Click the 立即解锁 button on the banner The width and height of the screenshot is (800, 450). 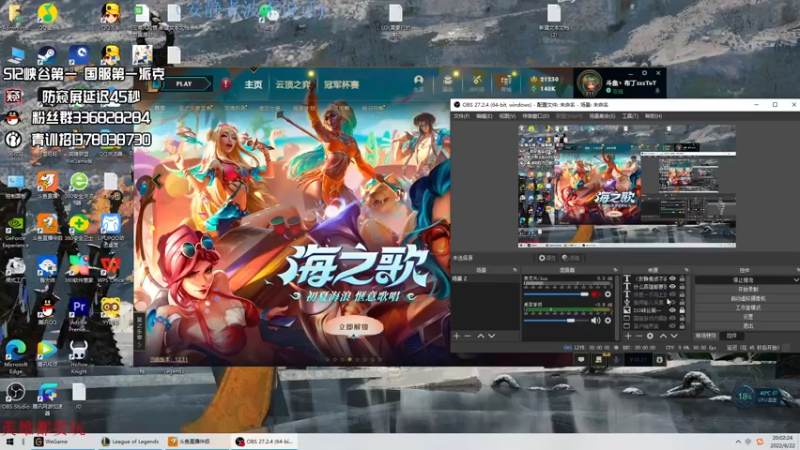354,327
